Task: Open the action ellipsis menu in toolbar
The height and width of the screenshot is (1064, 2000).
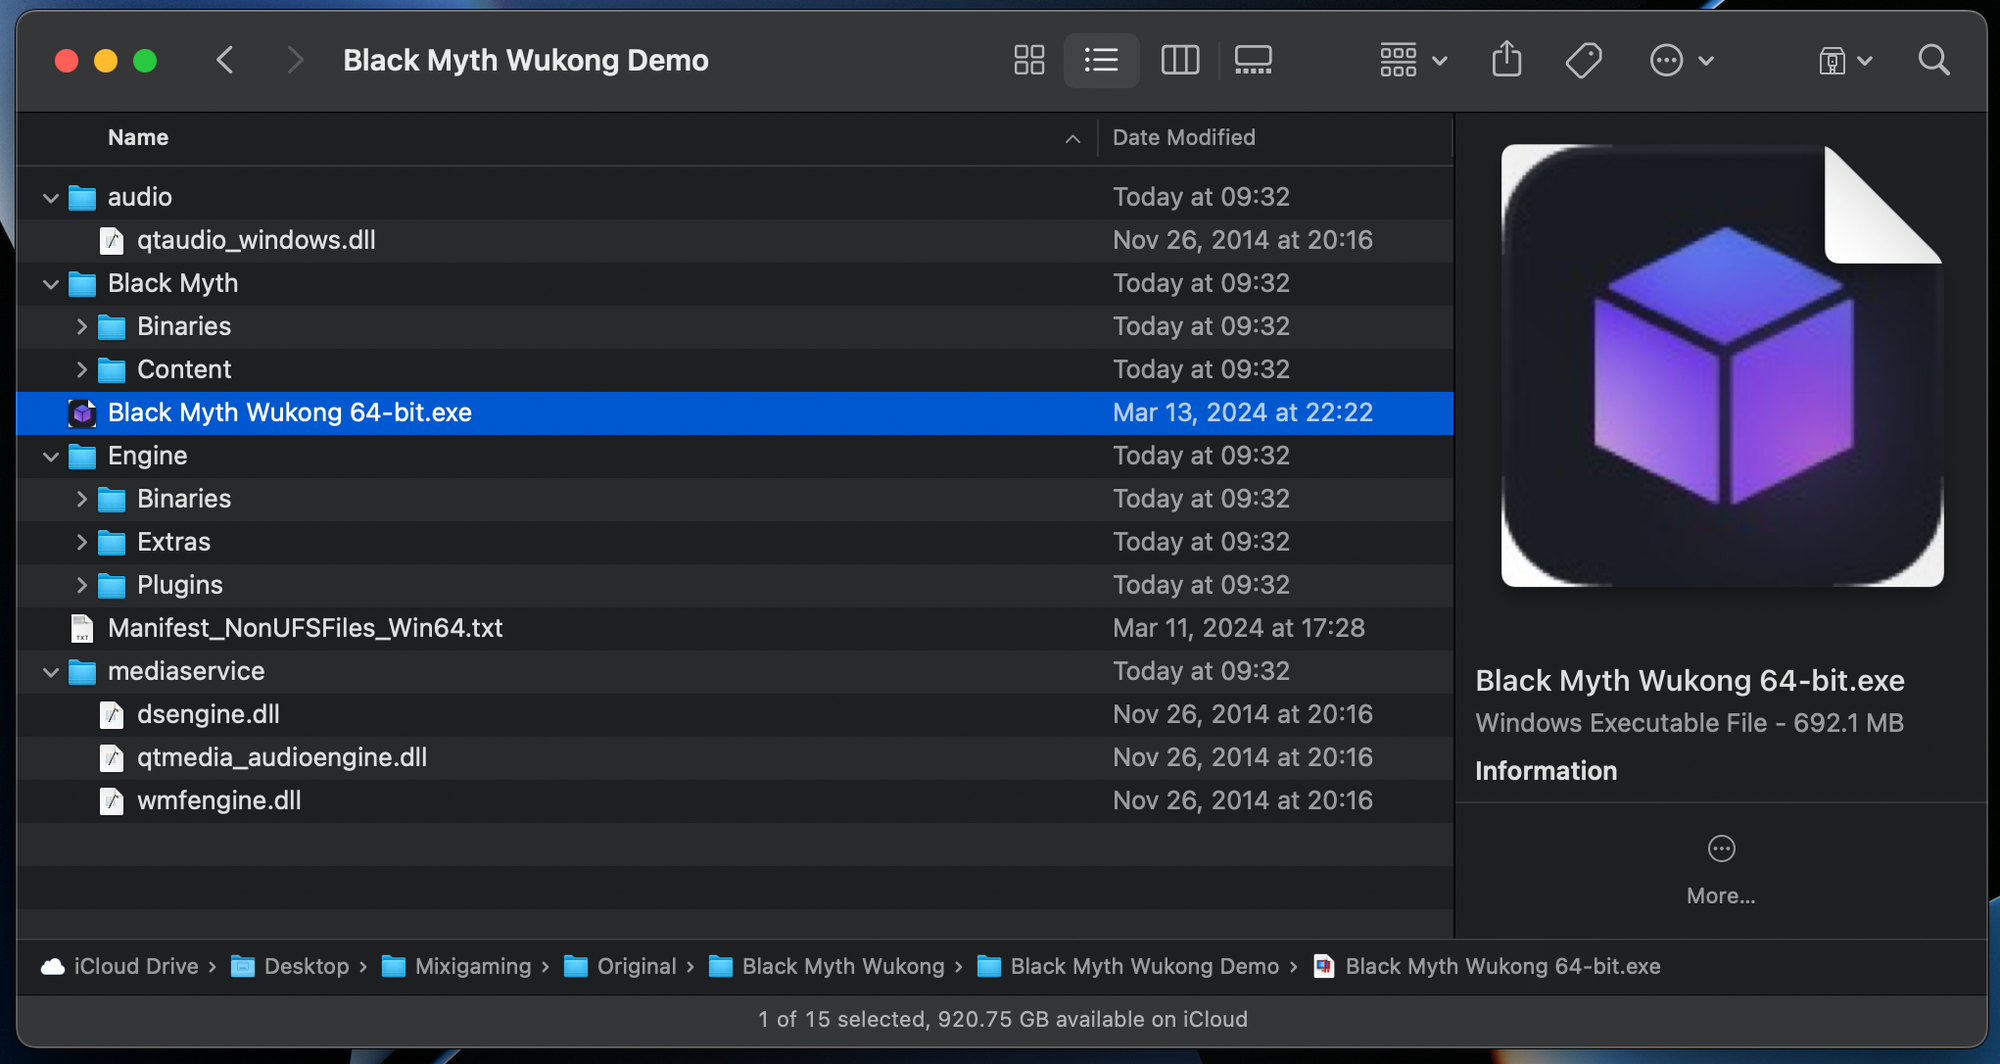Action: pyautogui.click(x=1680, y=60)
